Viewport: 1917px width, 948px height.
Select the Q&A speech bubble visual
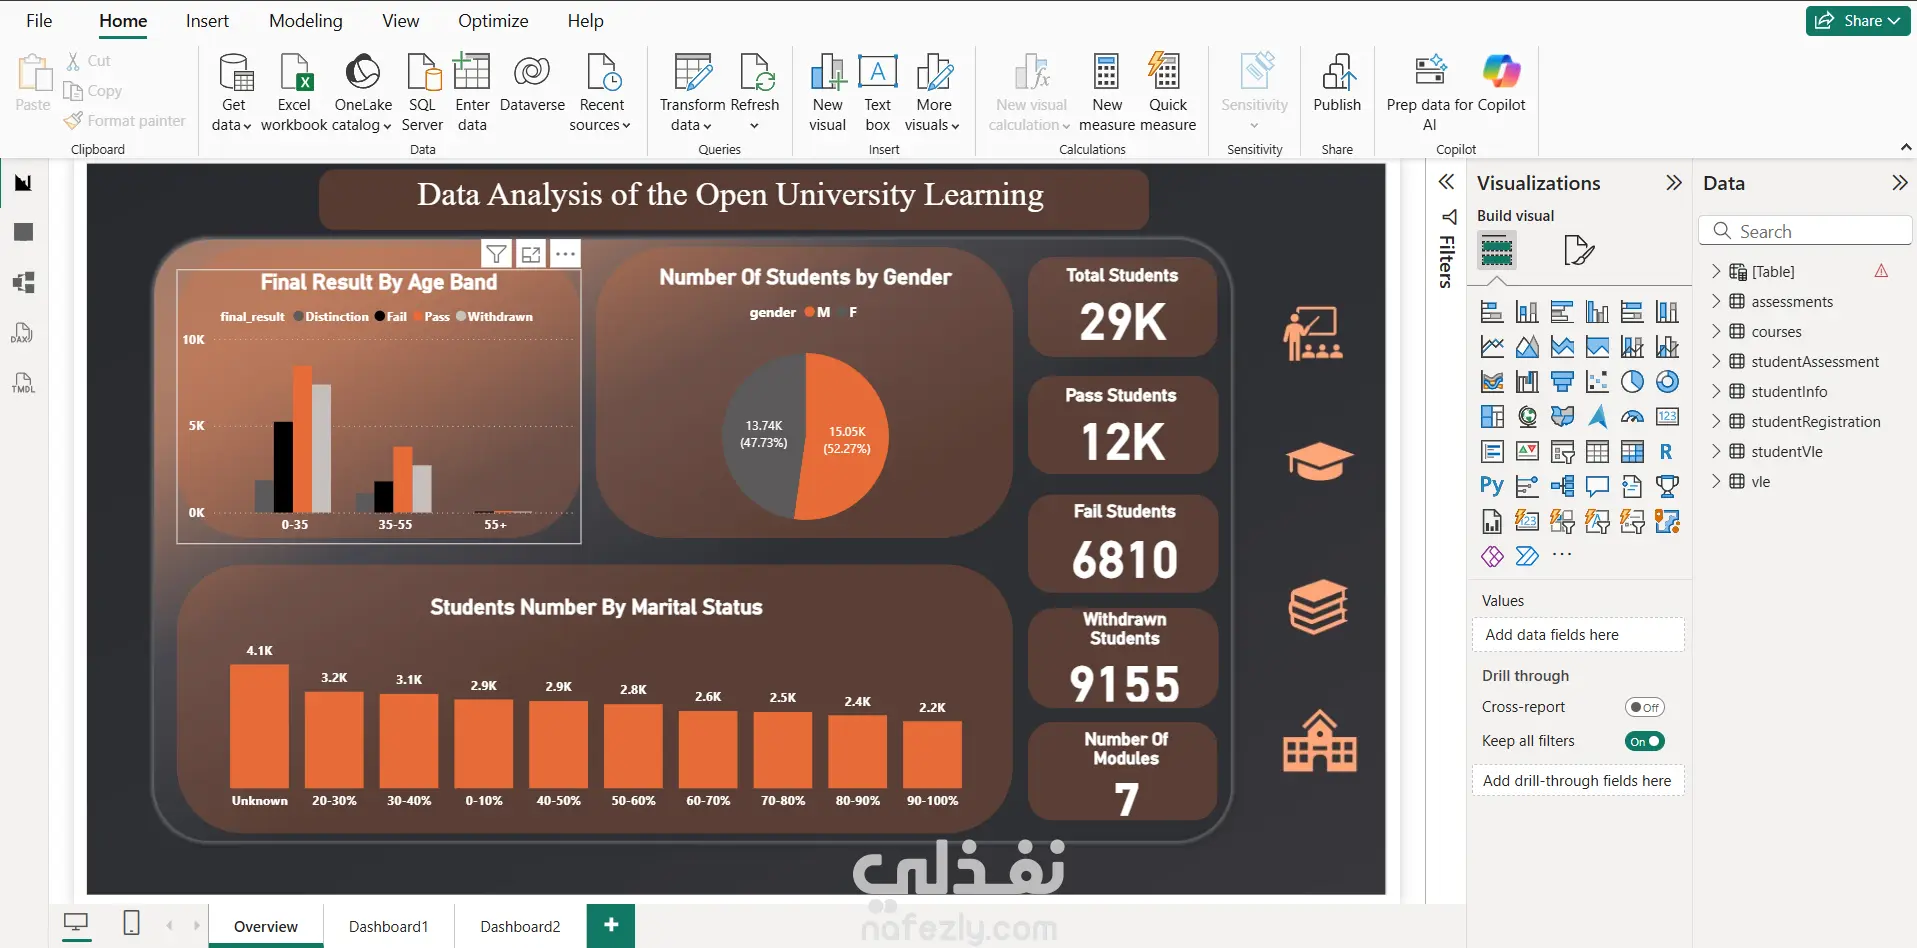pyautogui.click(x=1597, y=487)
